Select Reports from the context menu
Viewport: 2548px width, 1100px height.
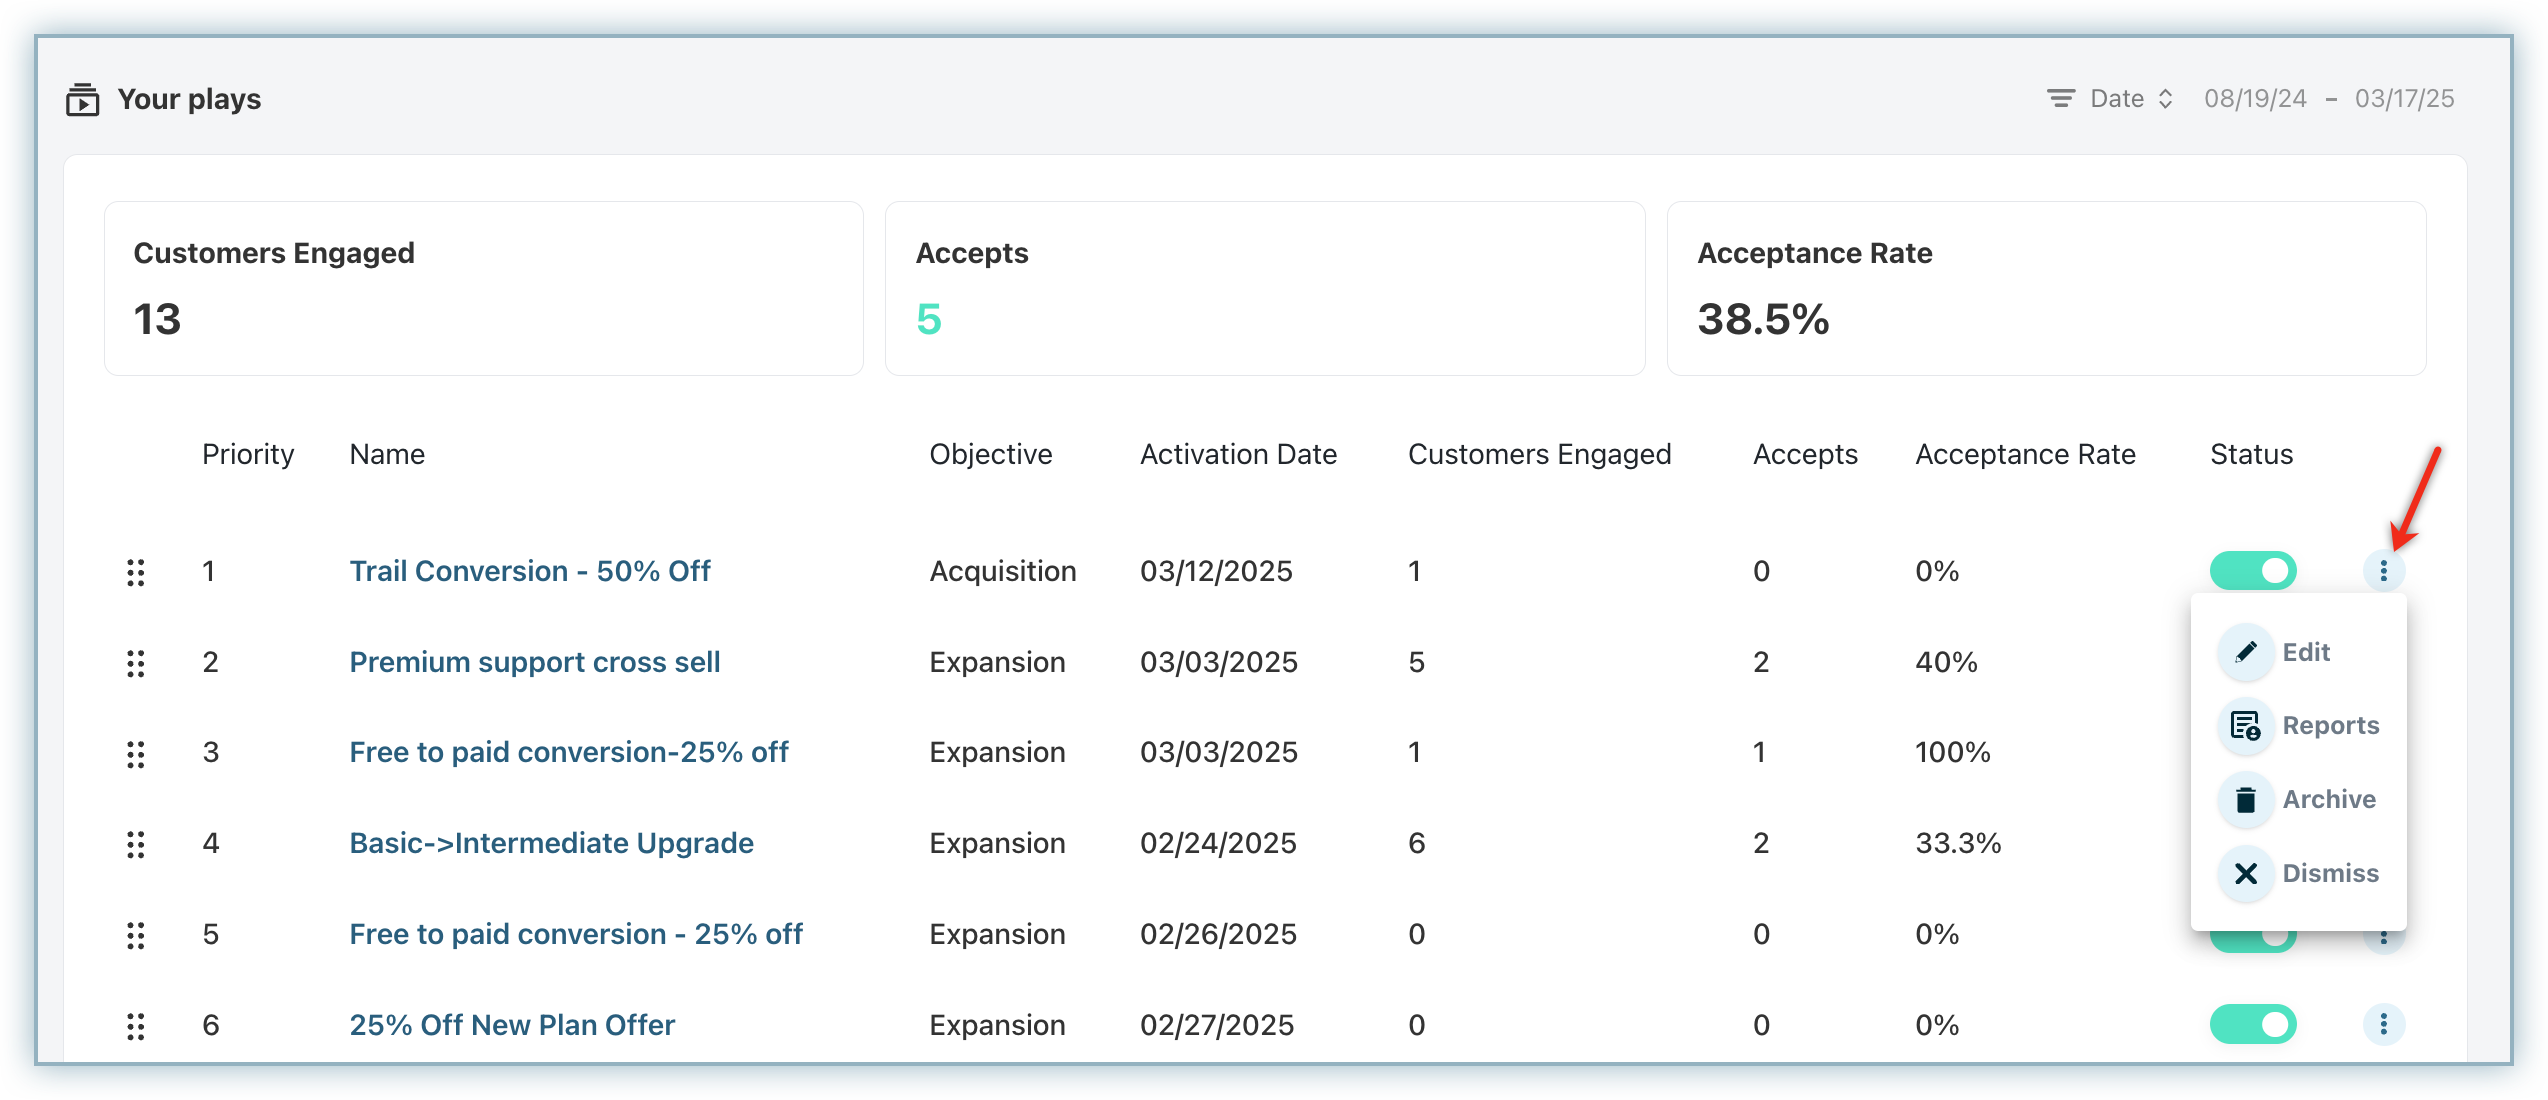[2330, 726]
